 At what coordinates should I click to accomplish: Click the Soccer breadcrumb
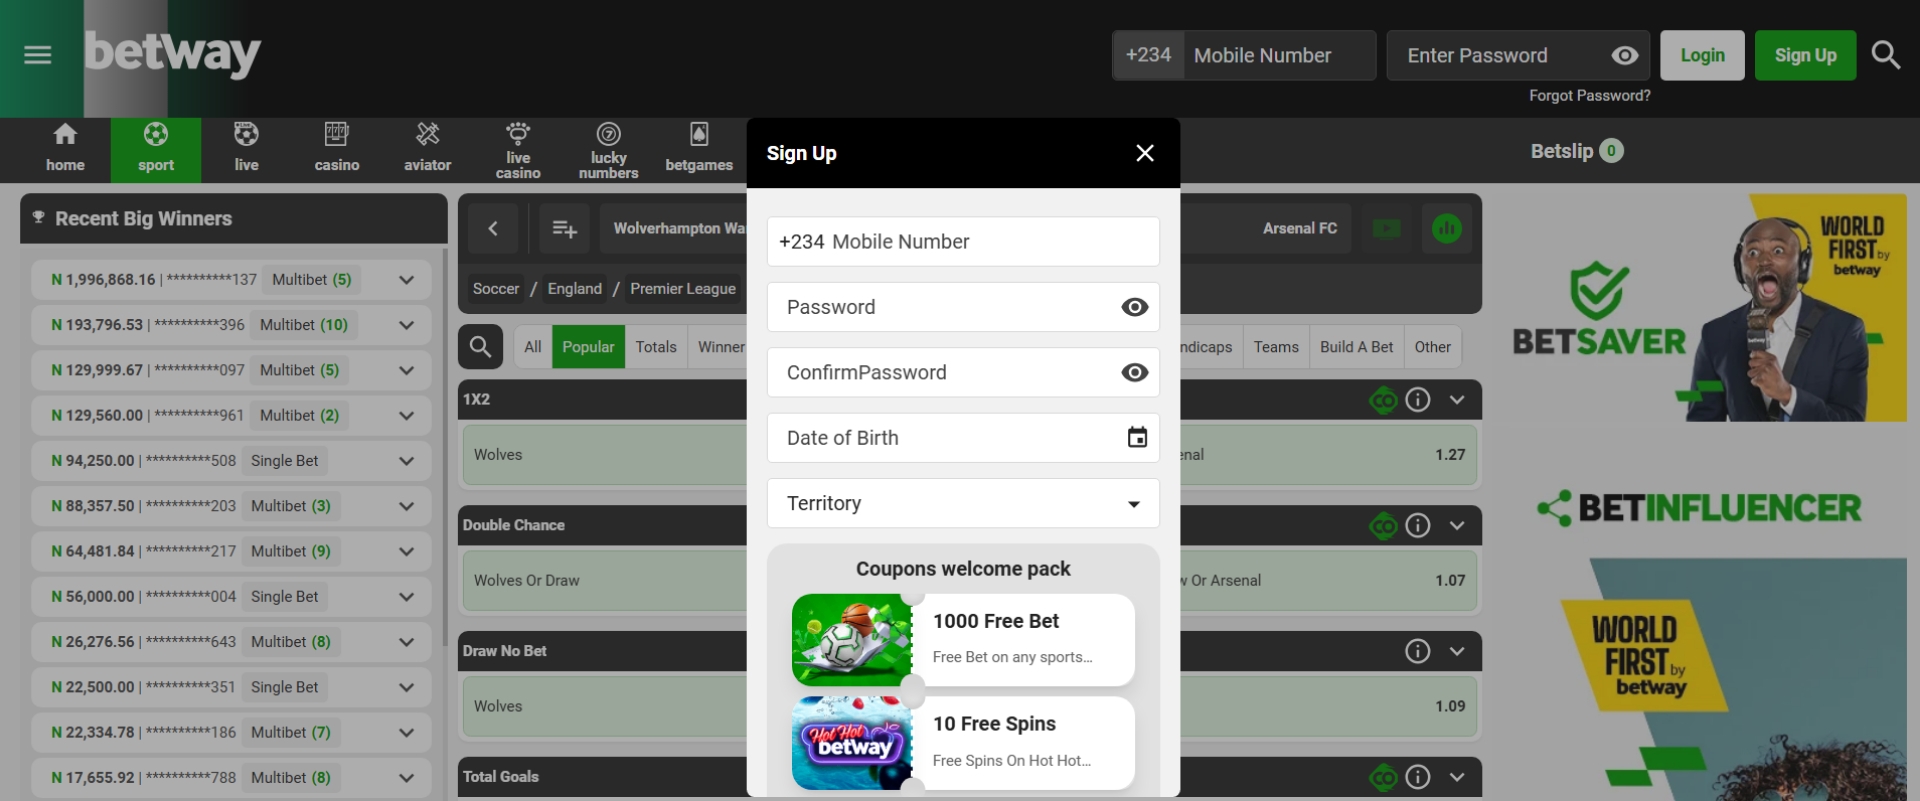coord(496,289)
